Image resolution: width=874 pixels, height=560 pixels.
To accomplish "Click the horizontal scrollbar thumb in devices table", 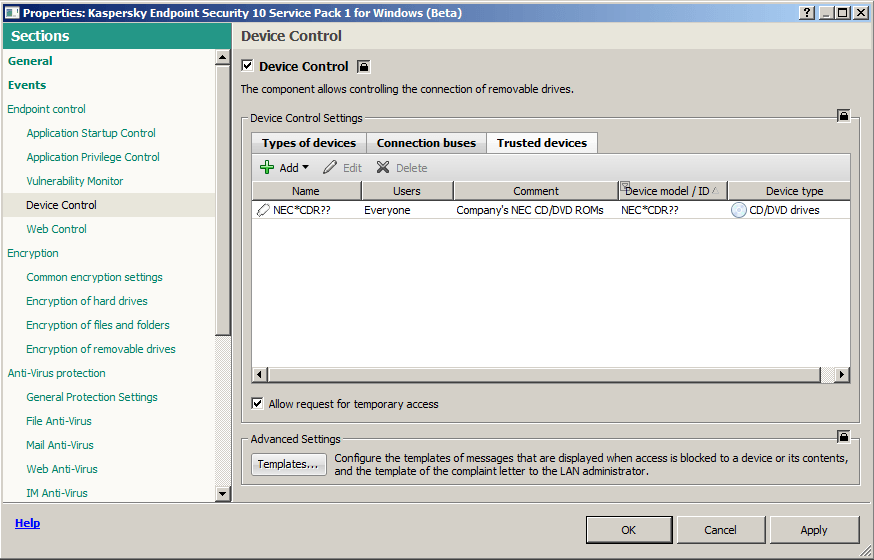I will (545, 374).
